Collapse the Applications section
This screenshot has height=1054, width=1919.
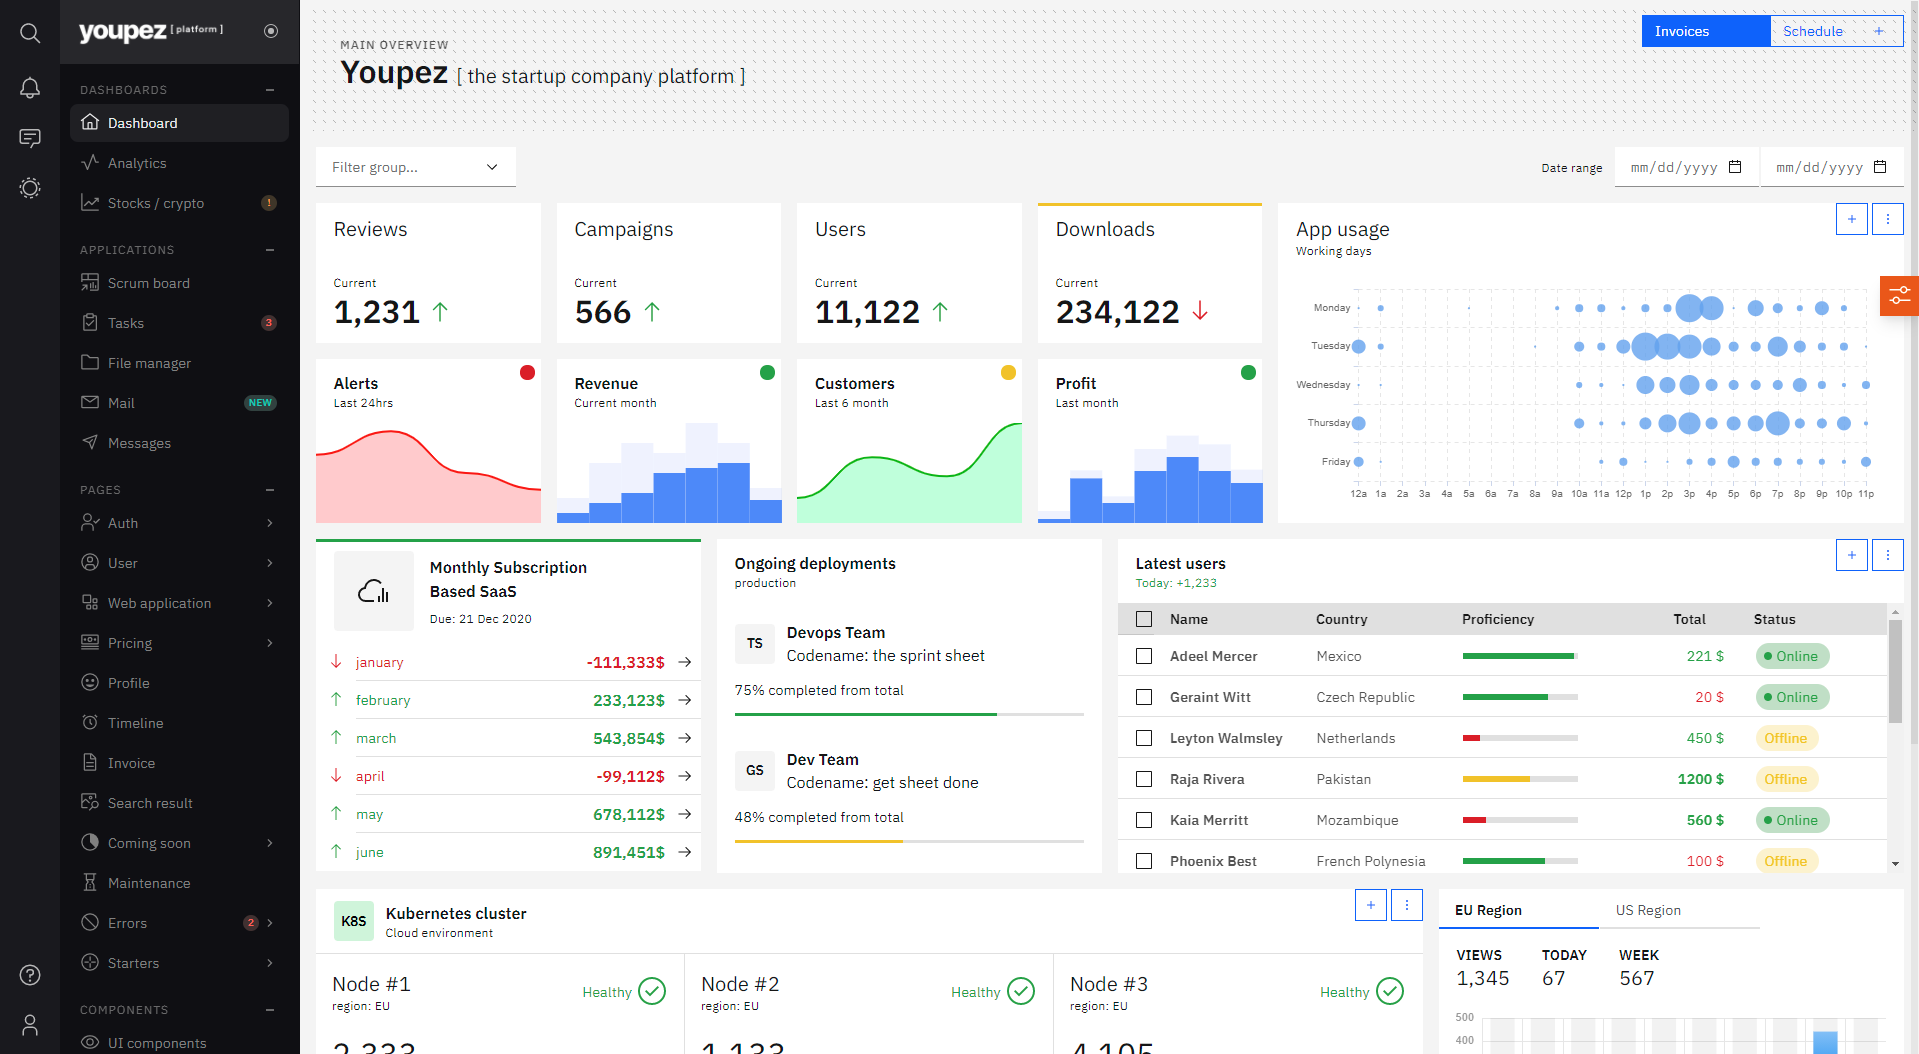pos(270,250)
